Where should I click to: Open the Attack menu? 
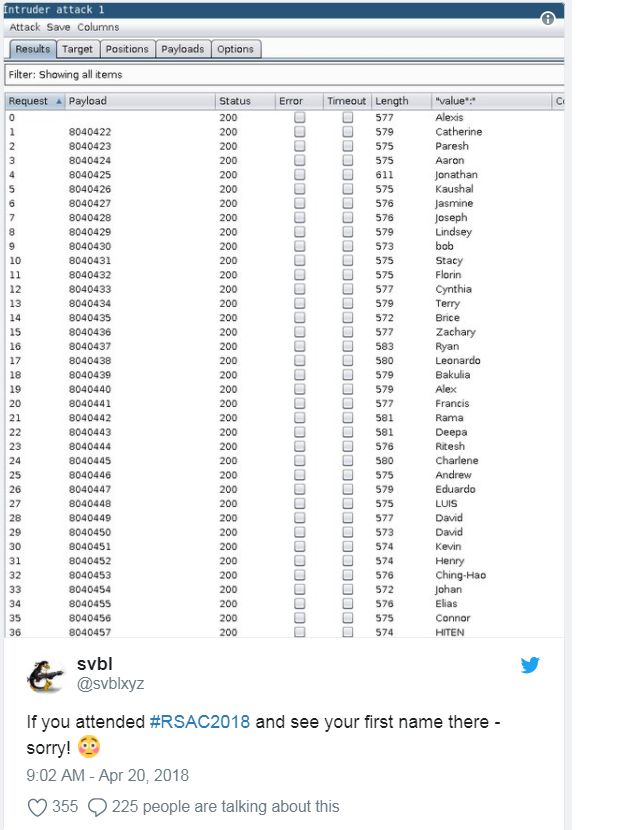pos(25,27)
